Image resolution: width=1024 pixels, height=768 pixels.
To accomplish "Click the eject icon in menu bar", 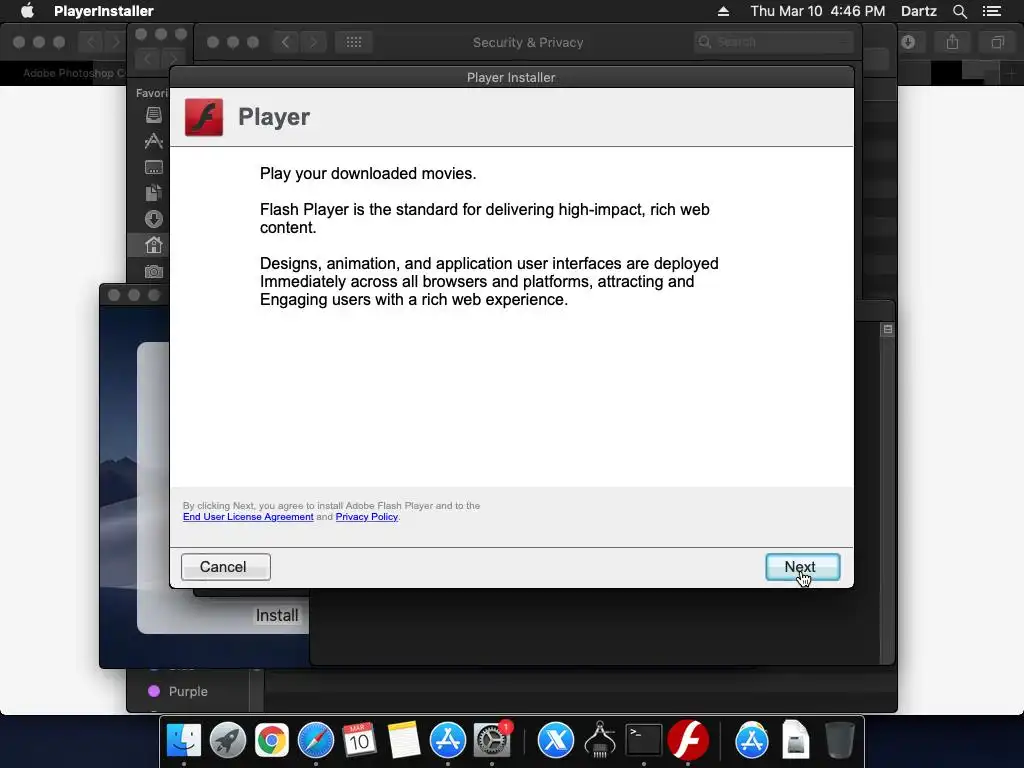I will (723, 11).
